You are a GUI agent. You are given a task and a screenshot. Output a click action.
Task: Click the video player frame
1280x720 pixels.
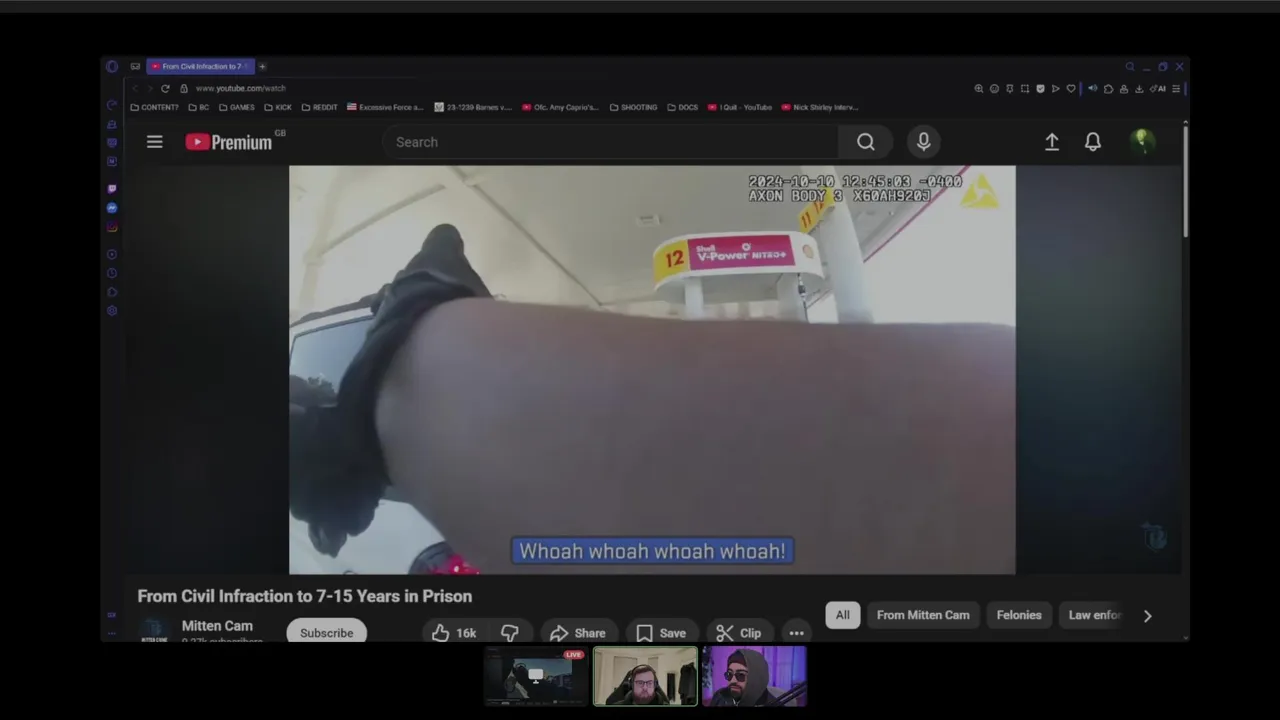point(652,370)
